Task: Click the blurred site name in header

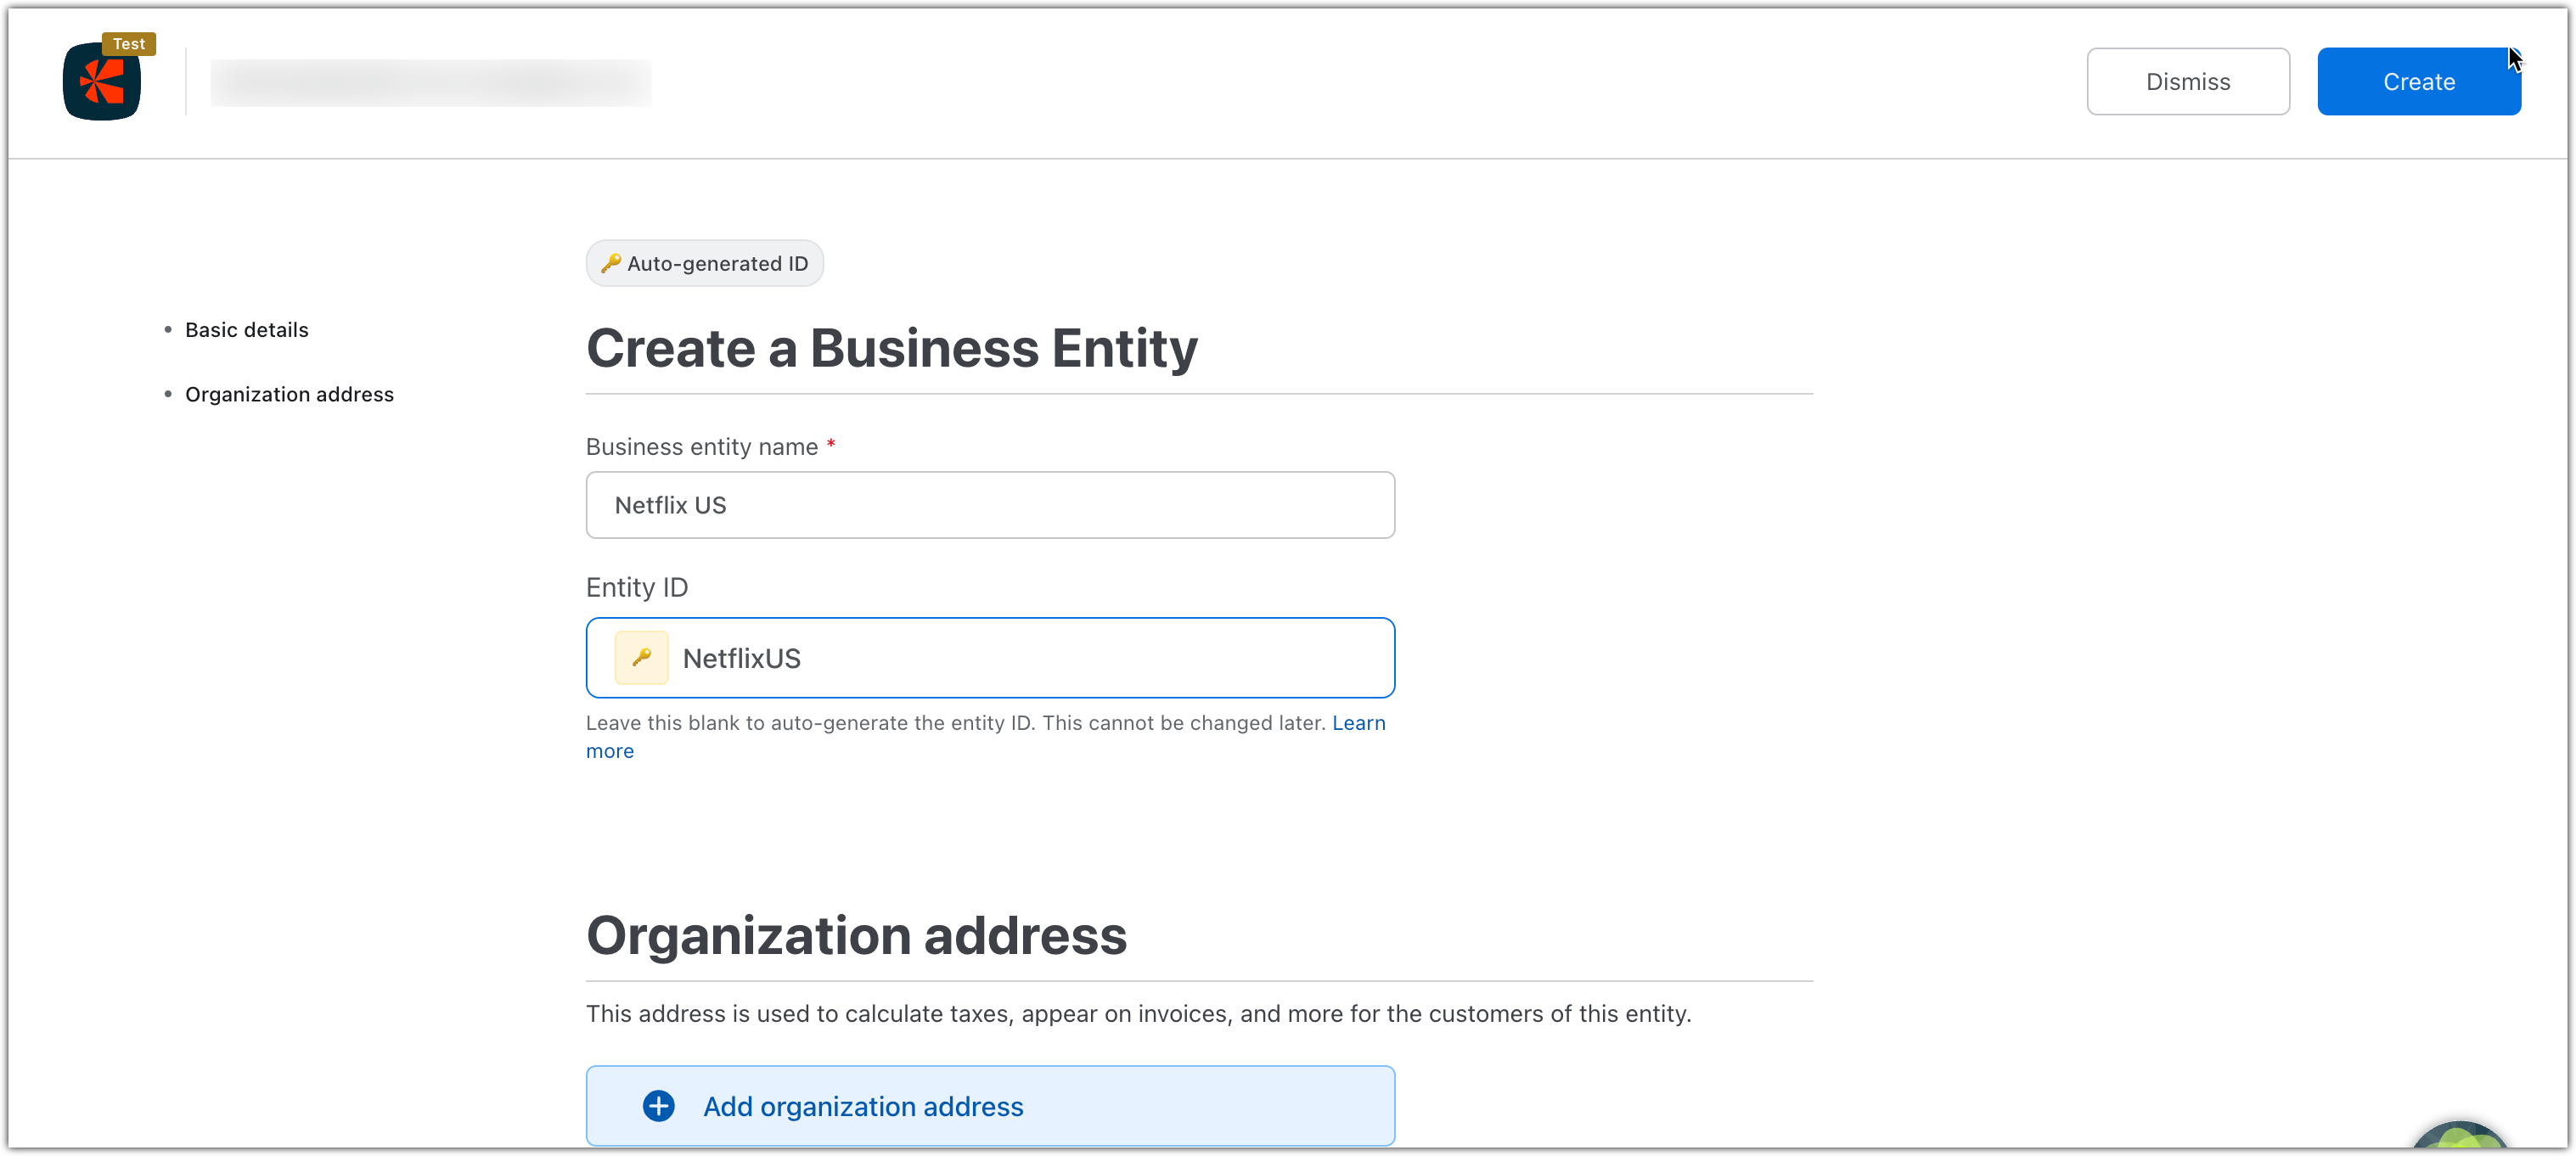Action: (430, 82)
